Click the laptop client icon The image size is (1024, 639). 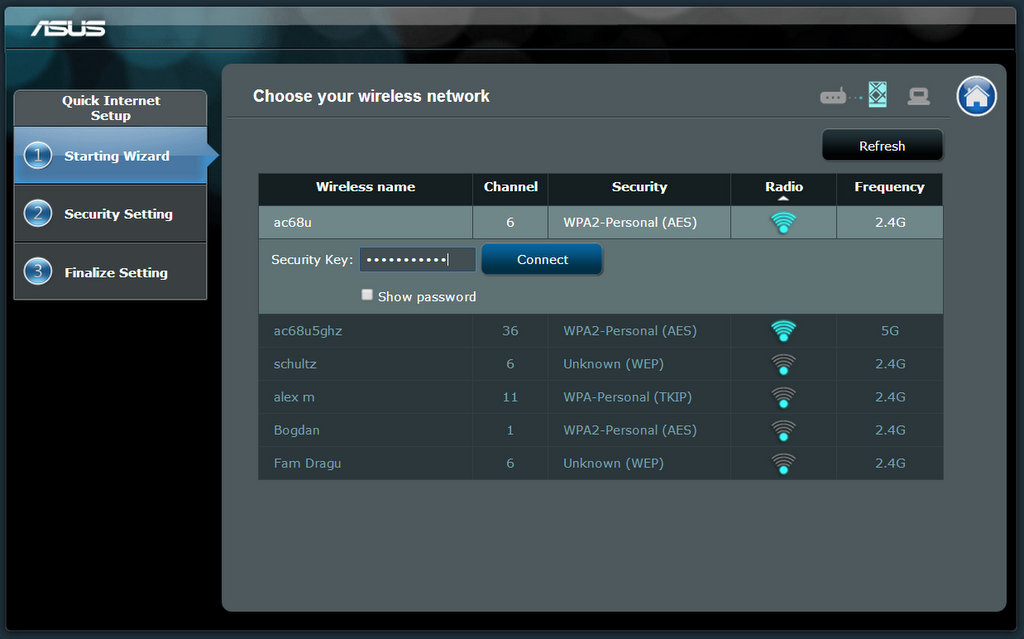(x=918, y=96)
